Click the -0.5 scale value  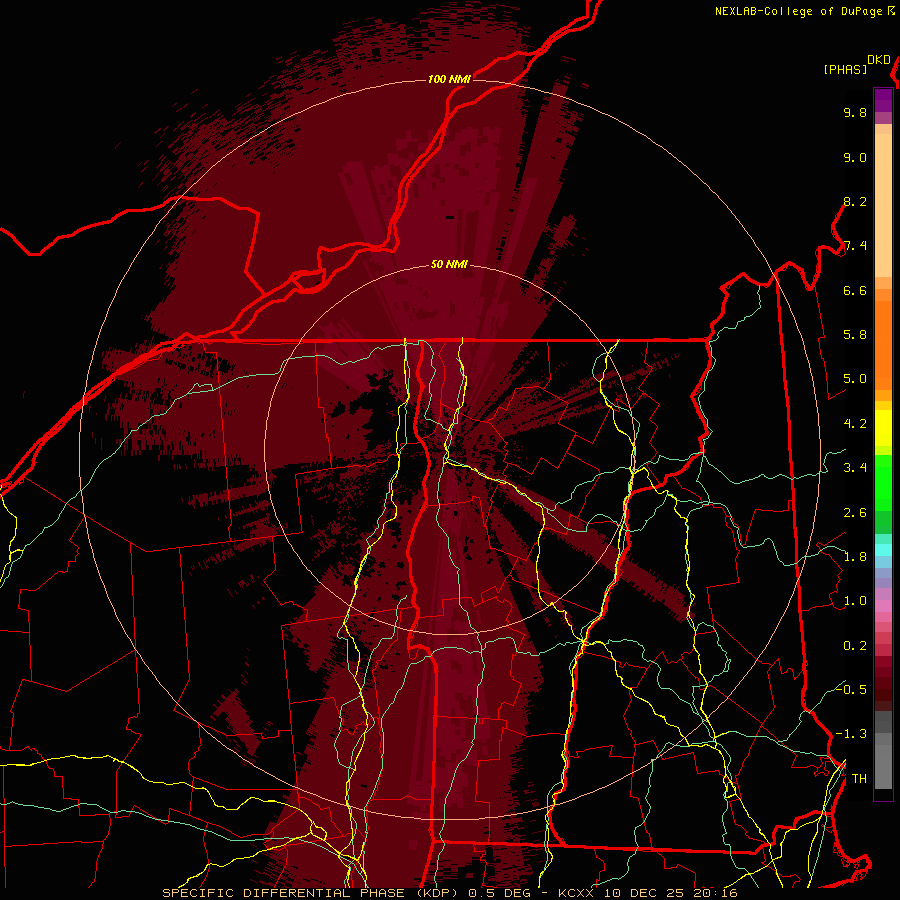click(x=851, y=690)
